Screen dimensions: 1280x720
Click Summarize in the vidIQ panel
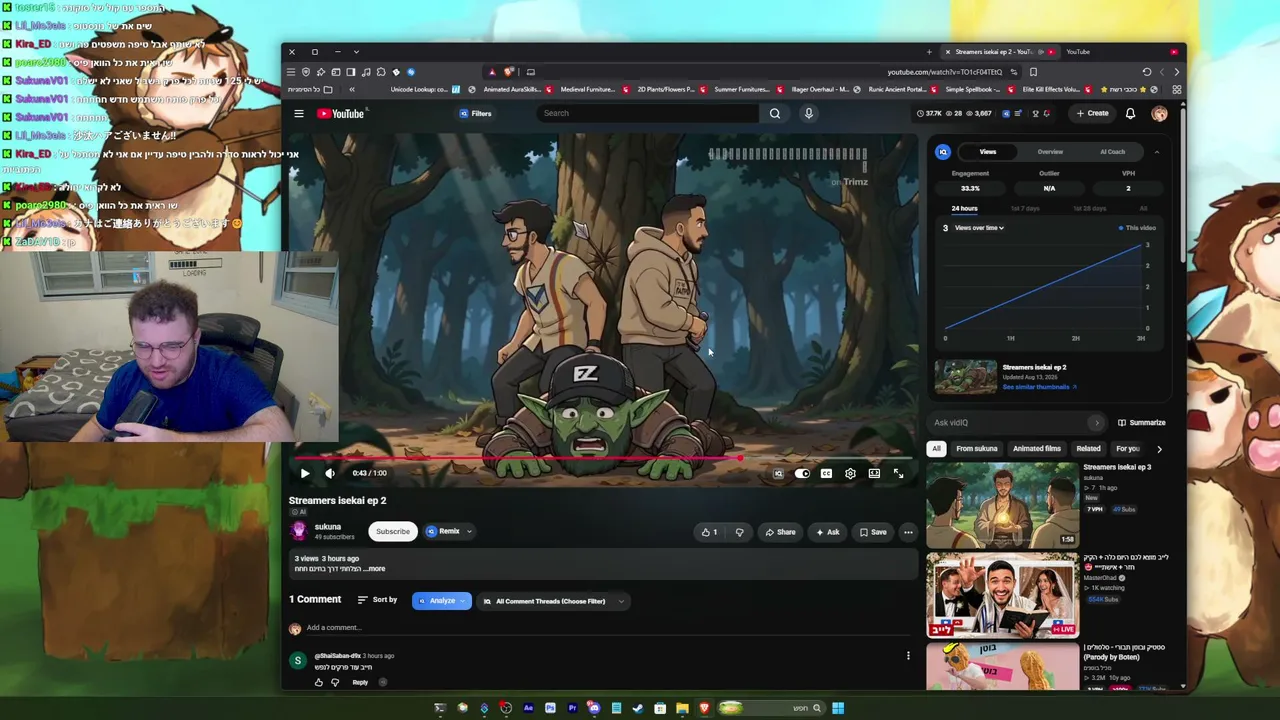tap(1141, 423)
